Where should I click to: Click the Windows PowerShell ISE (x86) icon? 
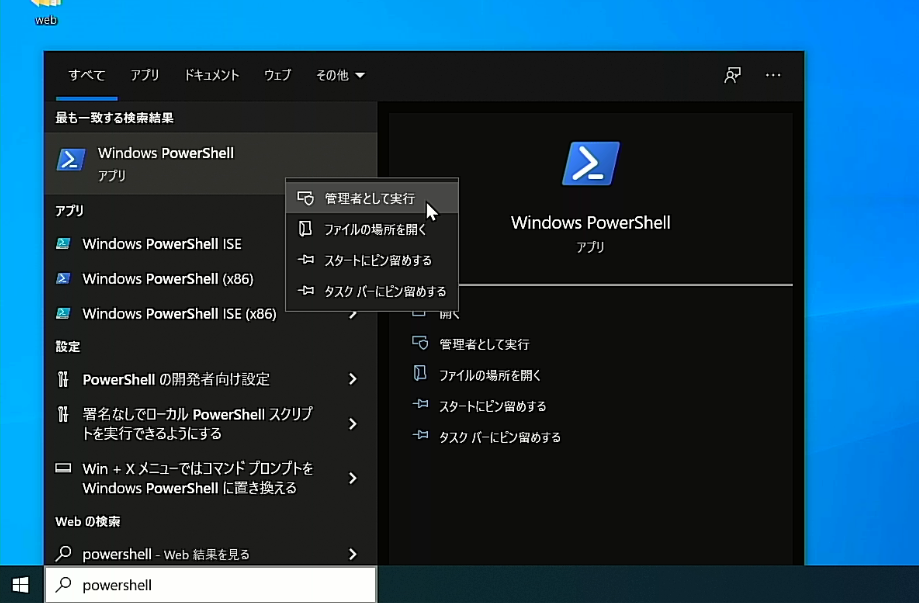click(63, 314)
